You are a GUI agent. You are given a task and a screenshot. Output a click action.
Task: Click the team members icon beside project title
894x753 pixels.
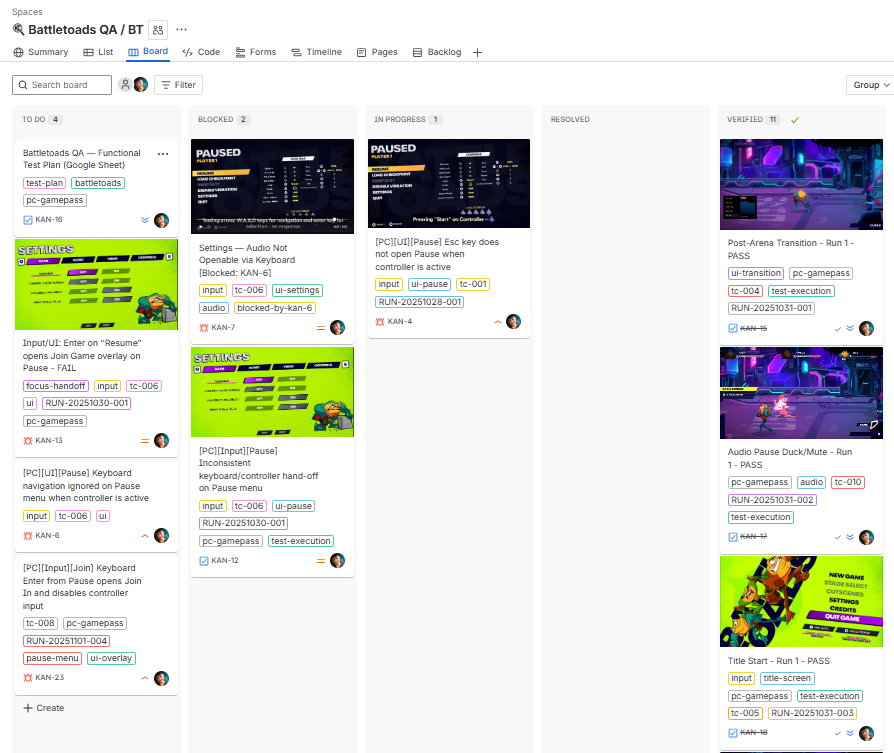pyautogui.click(x=158, y=30)
